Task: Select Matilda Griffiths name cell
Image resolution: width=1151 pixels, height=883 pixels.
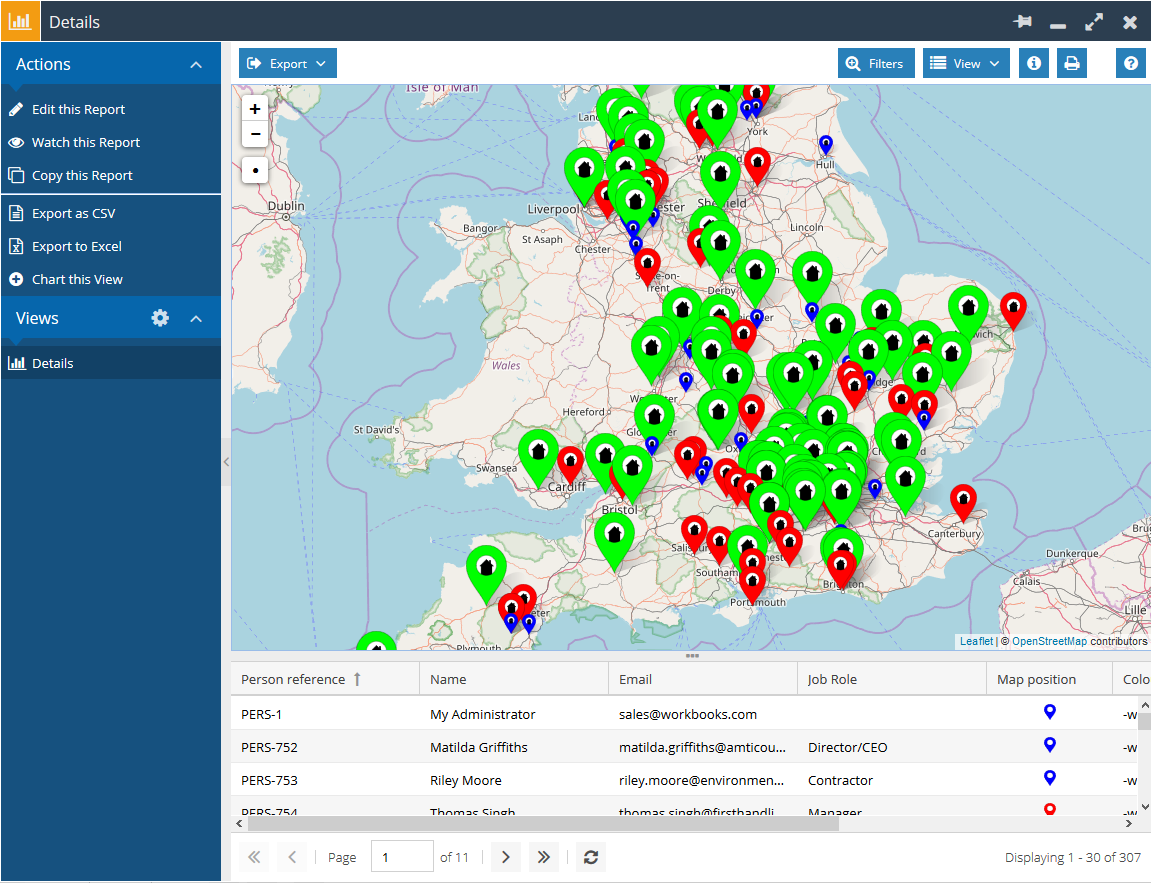Action: point(479,747)
